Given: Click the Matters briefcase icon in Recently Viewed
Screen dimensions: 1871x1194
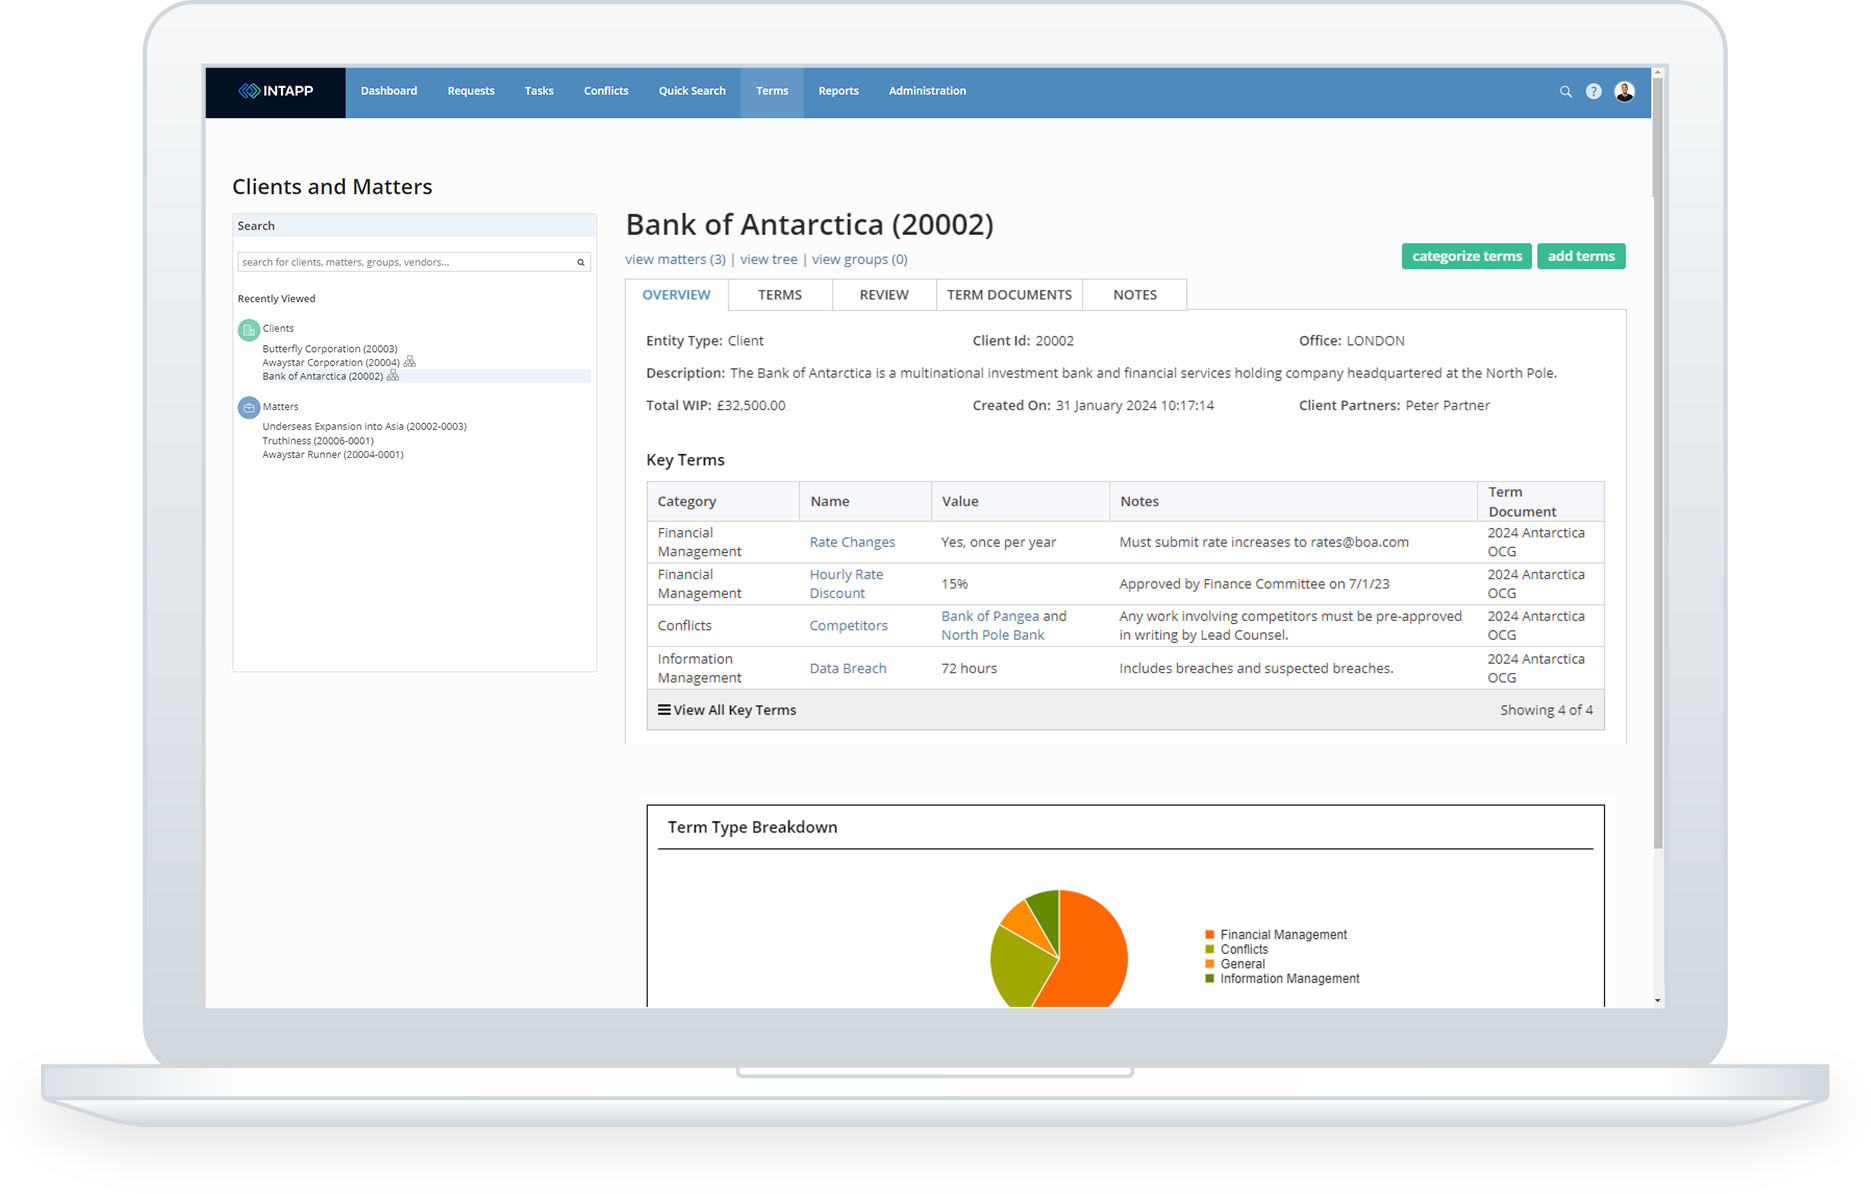Looking at the screenshot, I should point(248,407).
